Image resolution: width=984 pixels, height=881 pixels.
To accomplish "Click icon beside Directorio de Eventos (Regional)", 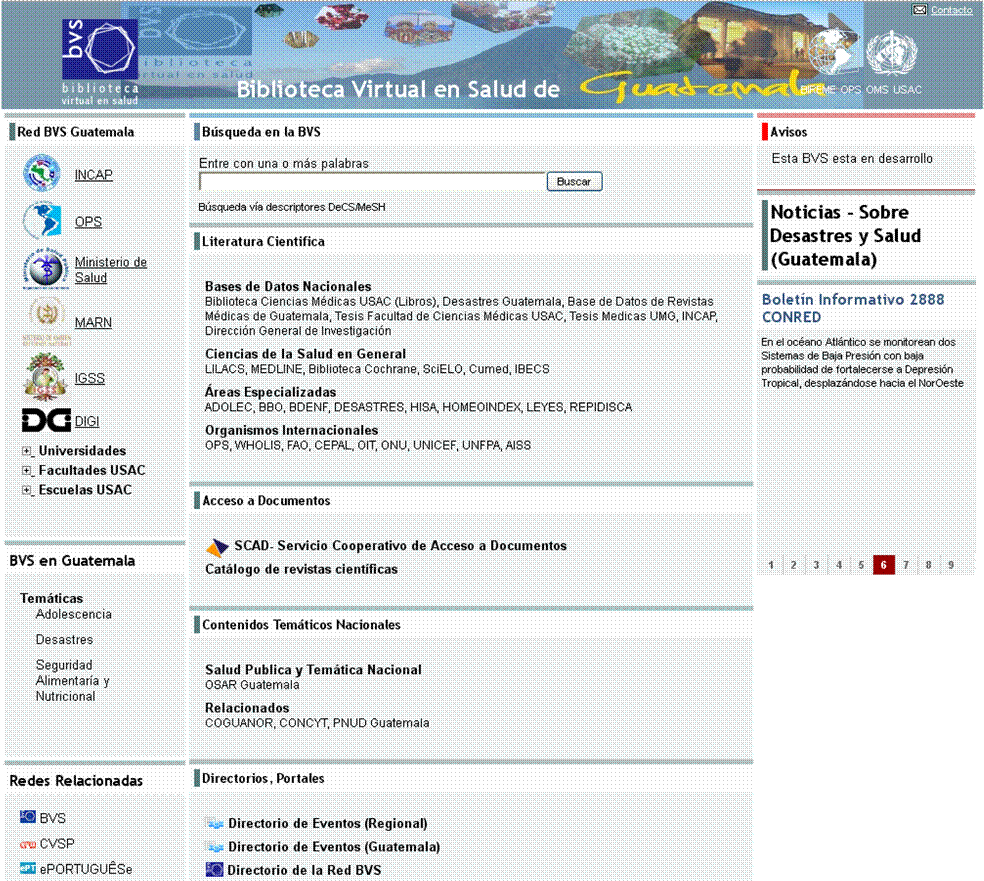I will point(215,823).
